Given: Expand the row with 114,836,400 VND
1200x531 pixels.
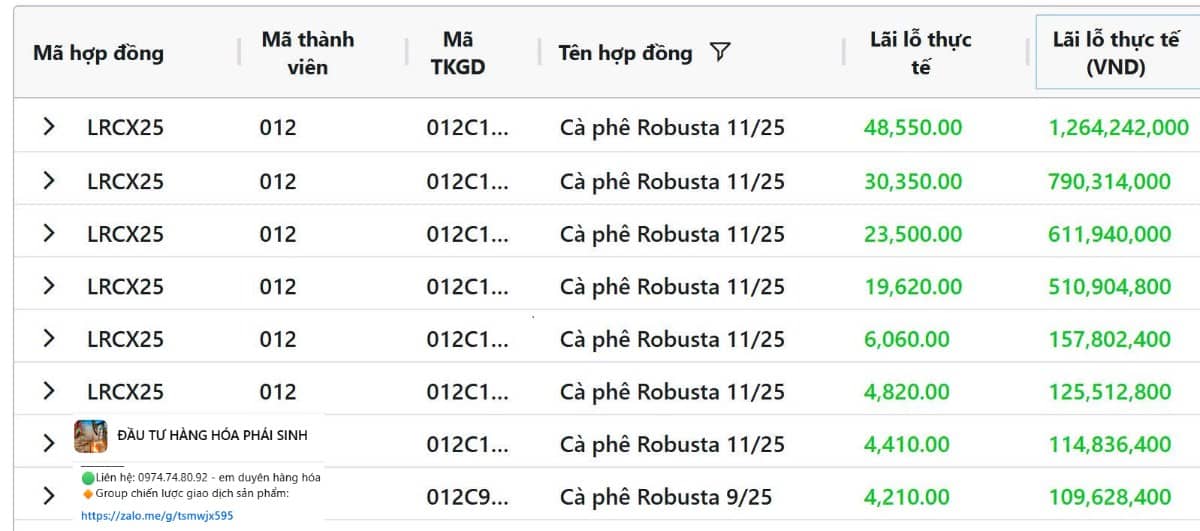Looking at the screenshot, I should click(48, 443).
